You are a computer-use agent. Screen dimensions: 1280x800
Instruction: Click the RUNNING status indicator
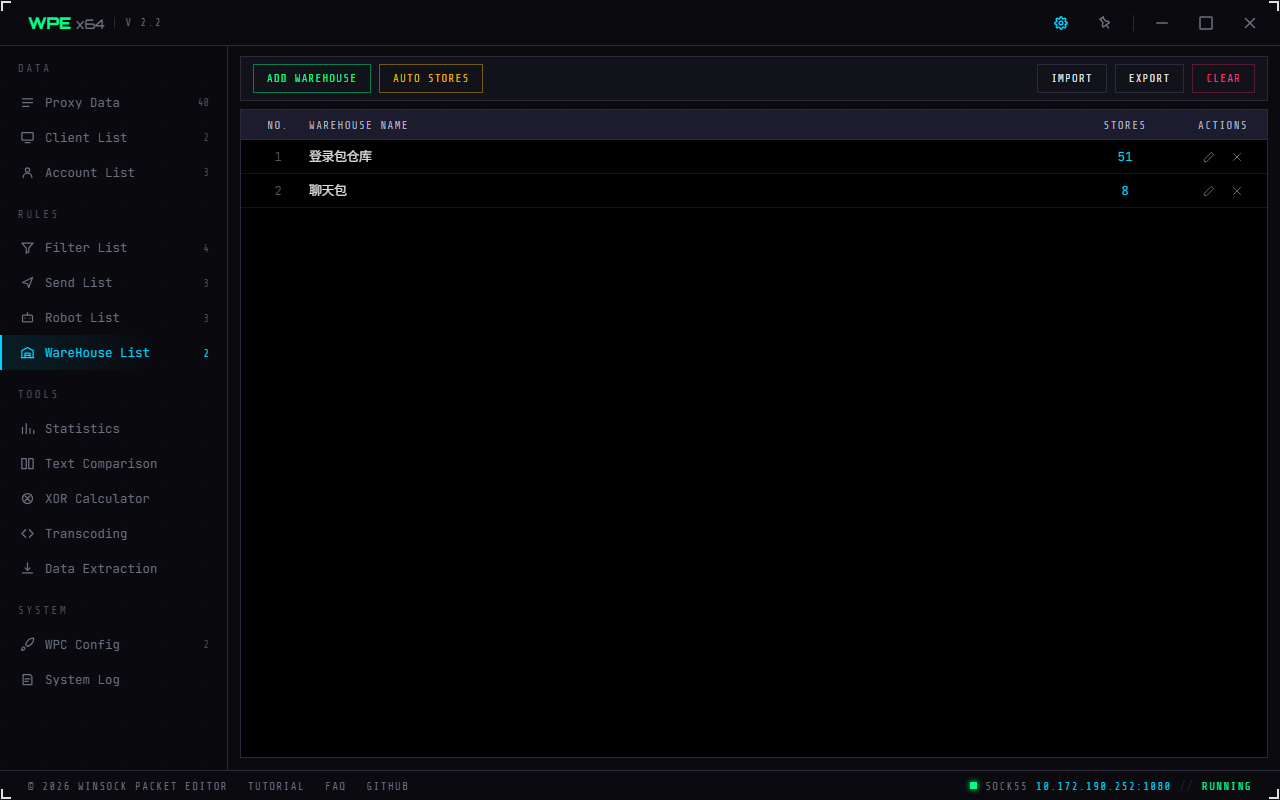tap(1226, 787)
